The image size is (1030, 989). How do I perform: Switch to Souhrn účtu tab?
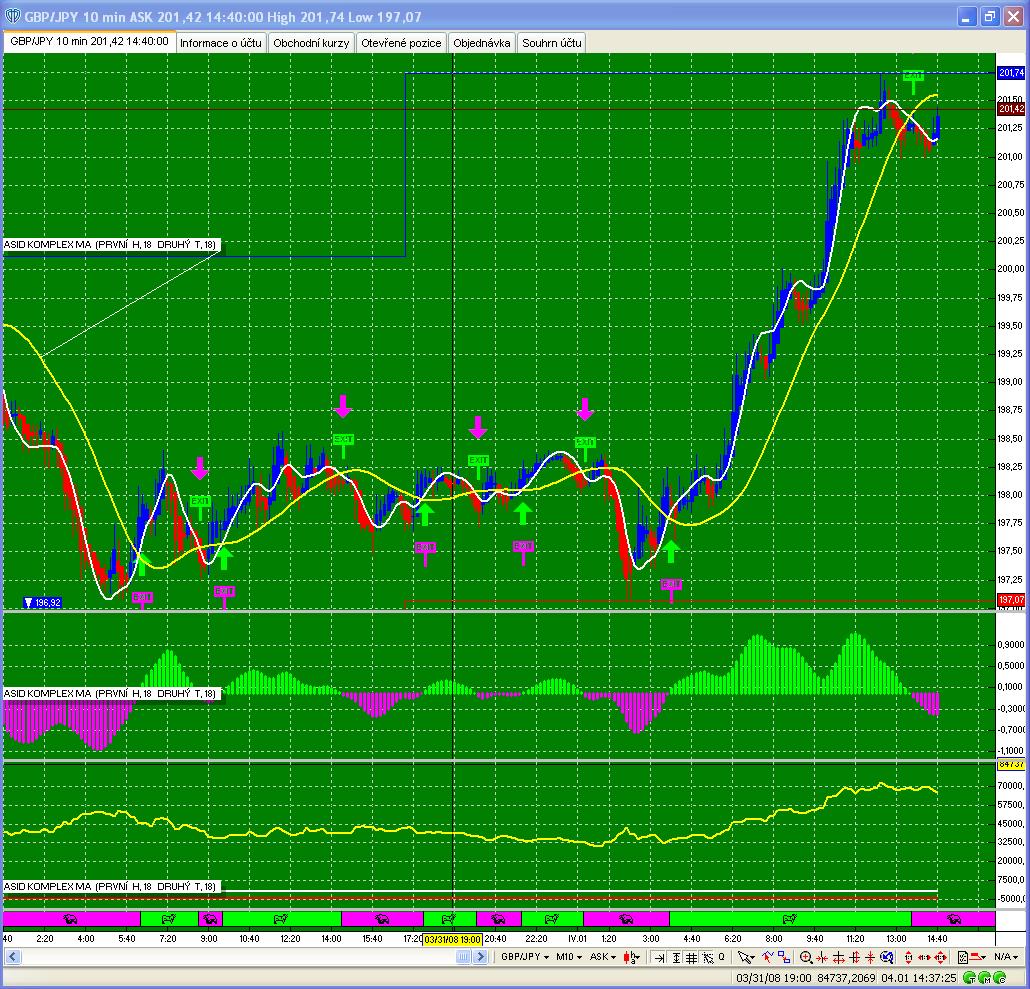coord(552,43)
